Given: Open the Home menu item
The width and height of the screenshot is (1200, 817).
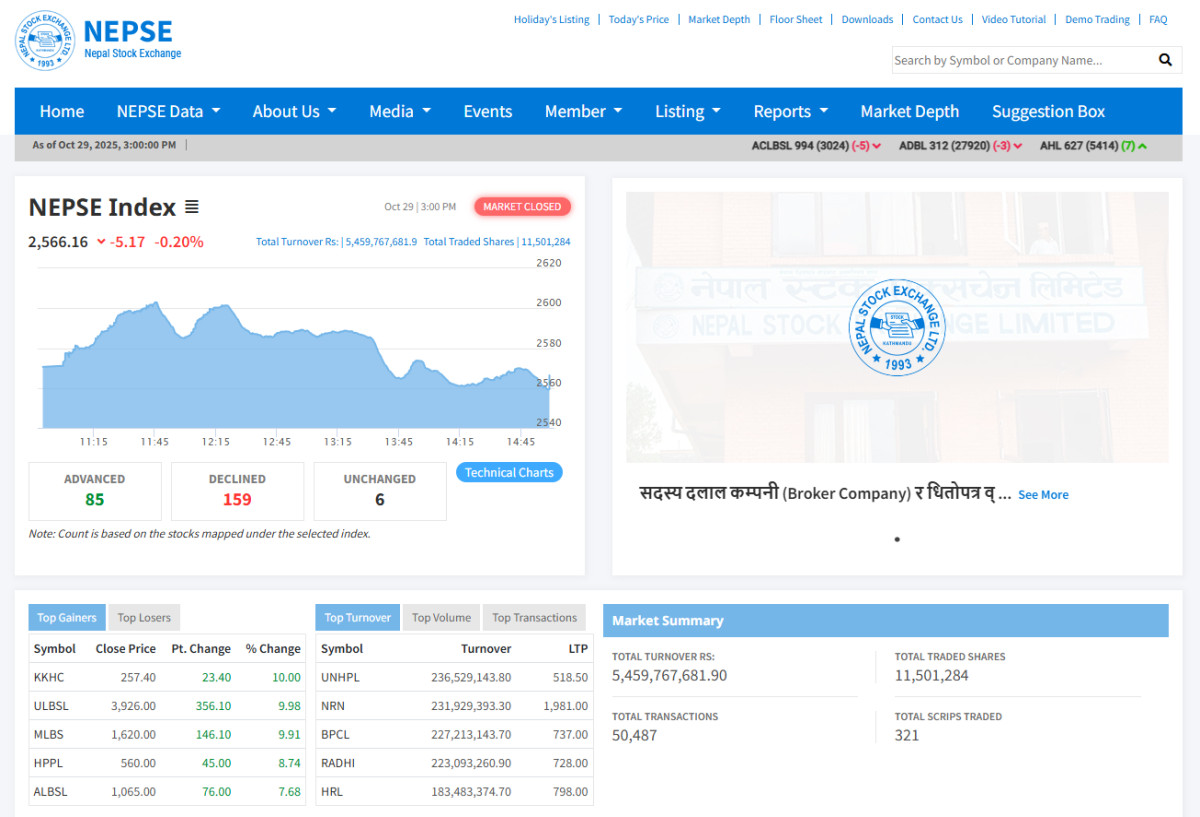Looking at the screenshot, I should tap(62, 111).
